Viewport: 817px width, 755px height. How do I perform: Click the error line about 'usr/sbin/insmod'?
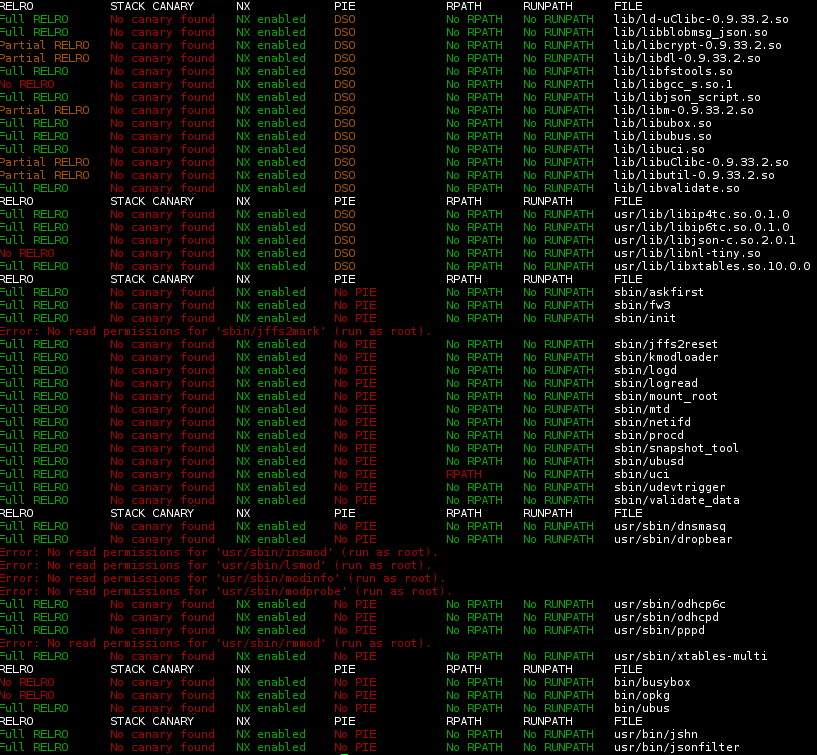219,553
